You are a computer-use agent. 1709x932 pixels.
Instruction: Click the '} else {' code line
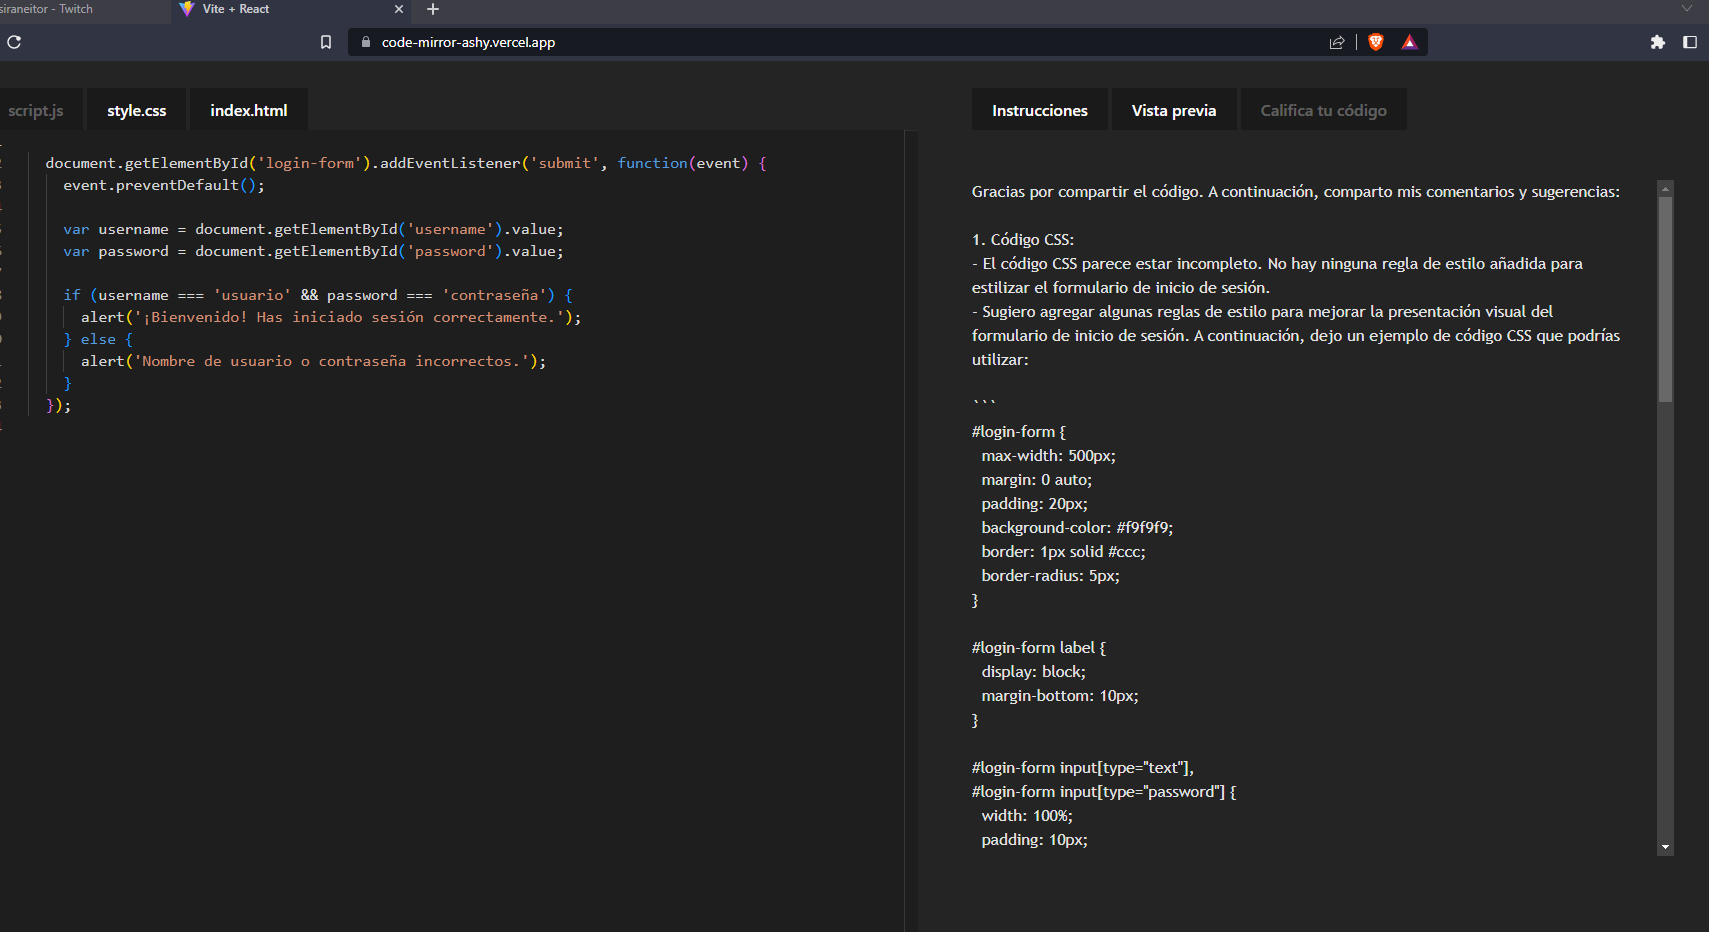[98, 339]
